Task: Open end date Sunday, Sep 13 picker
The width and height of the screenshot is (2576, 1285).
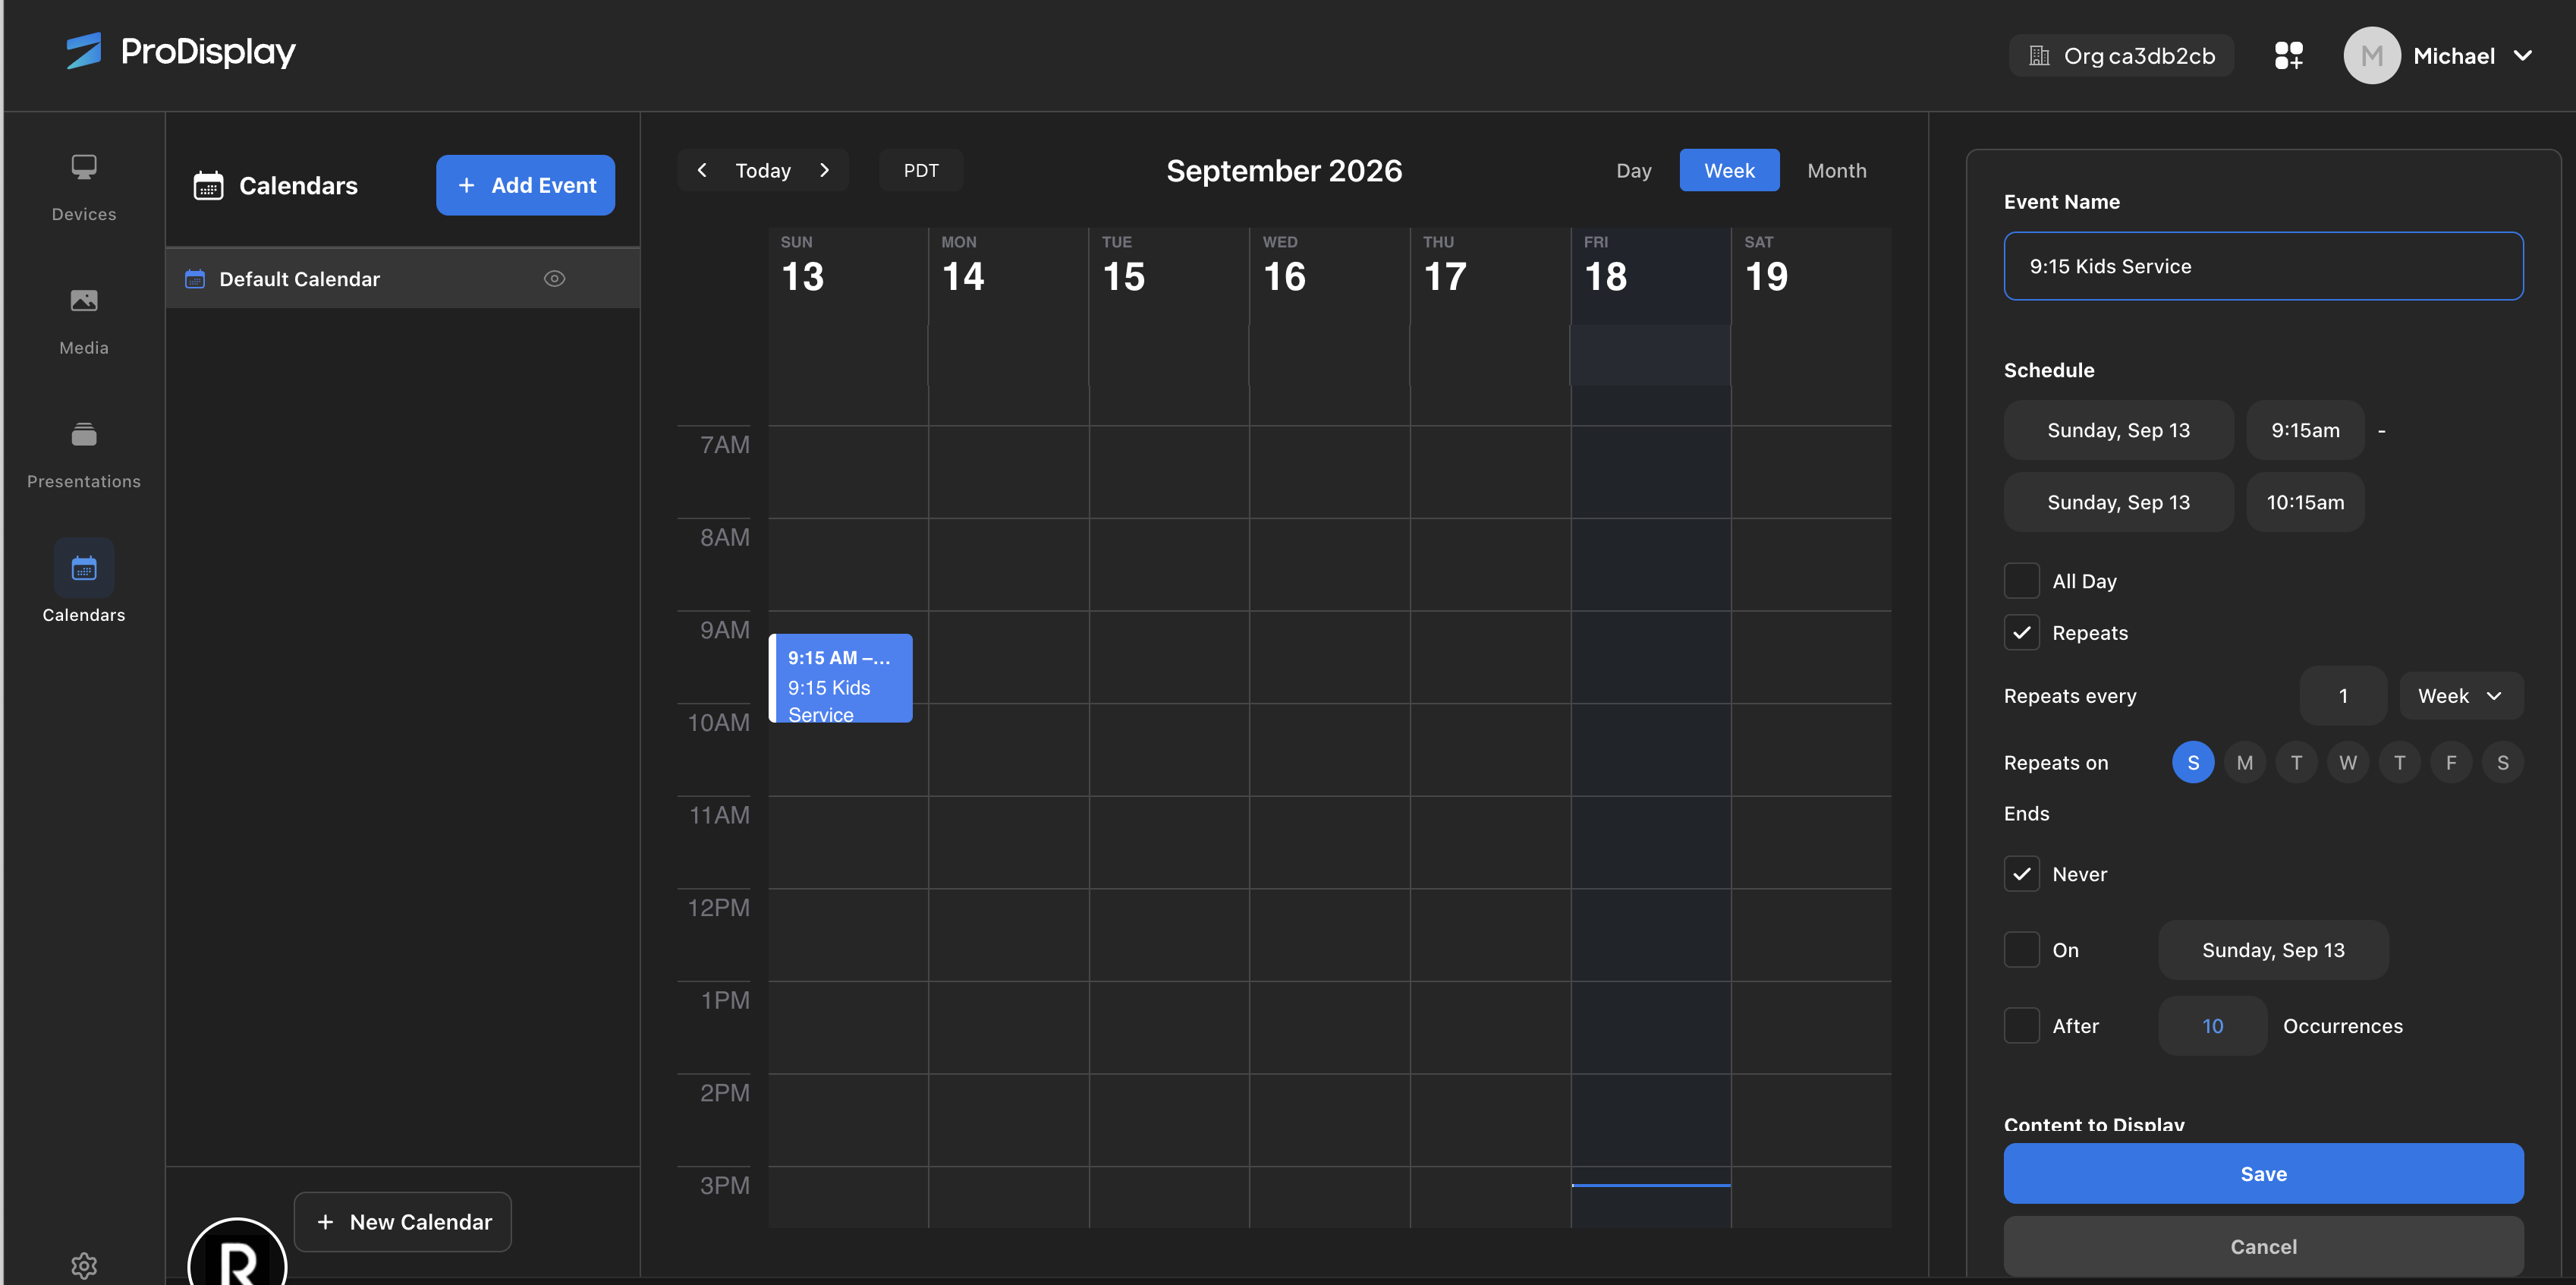Action: [2118, 502]
